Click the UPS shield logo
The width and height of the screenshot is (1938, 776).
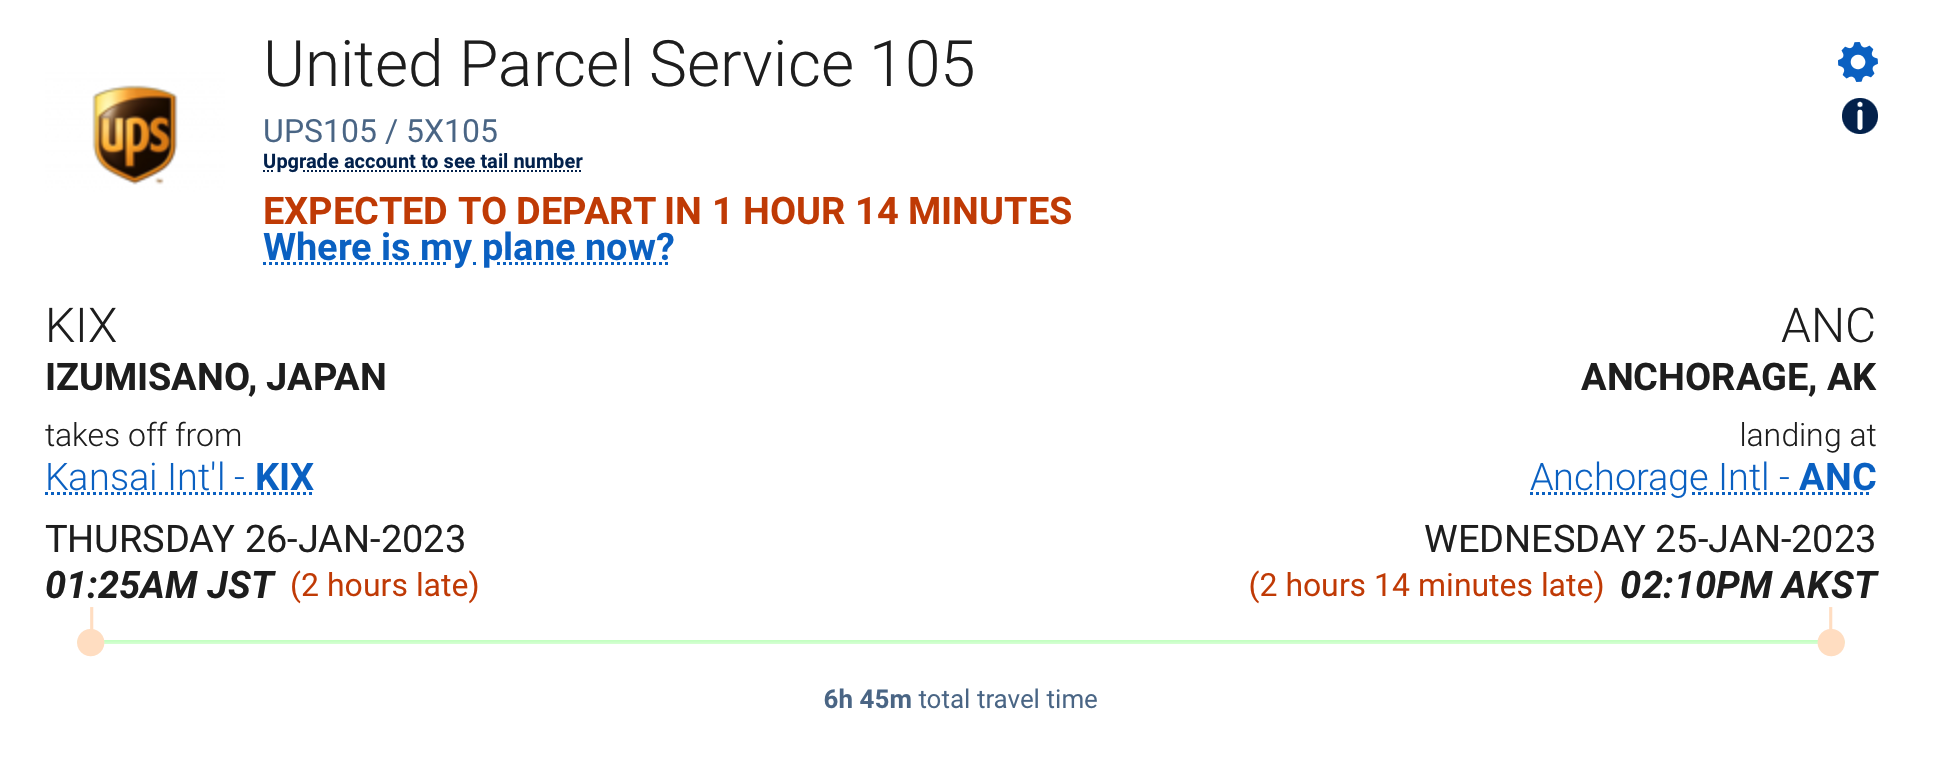click(134, 134)
